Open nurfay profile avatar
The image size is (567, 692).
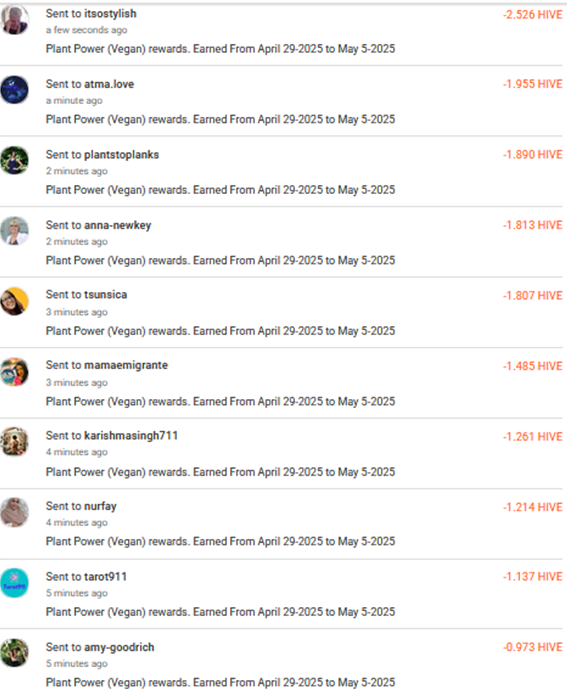pos(15,512)
